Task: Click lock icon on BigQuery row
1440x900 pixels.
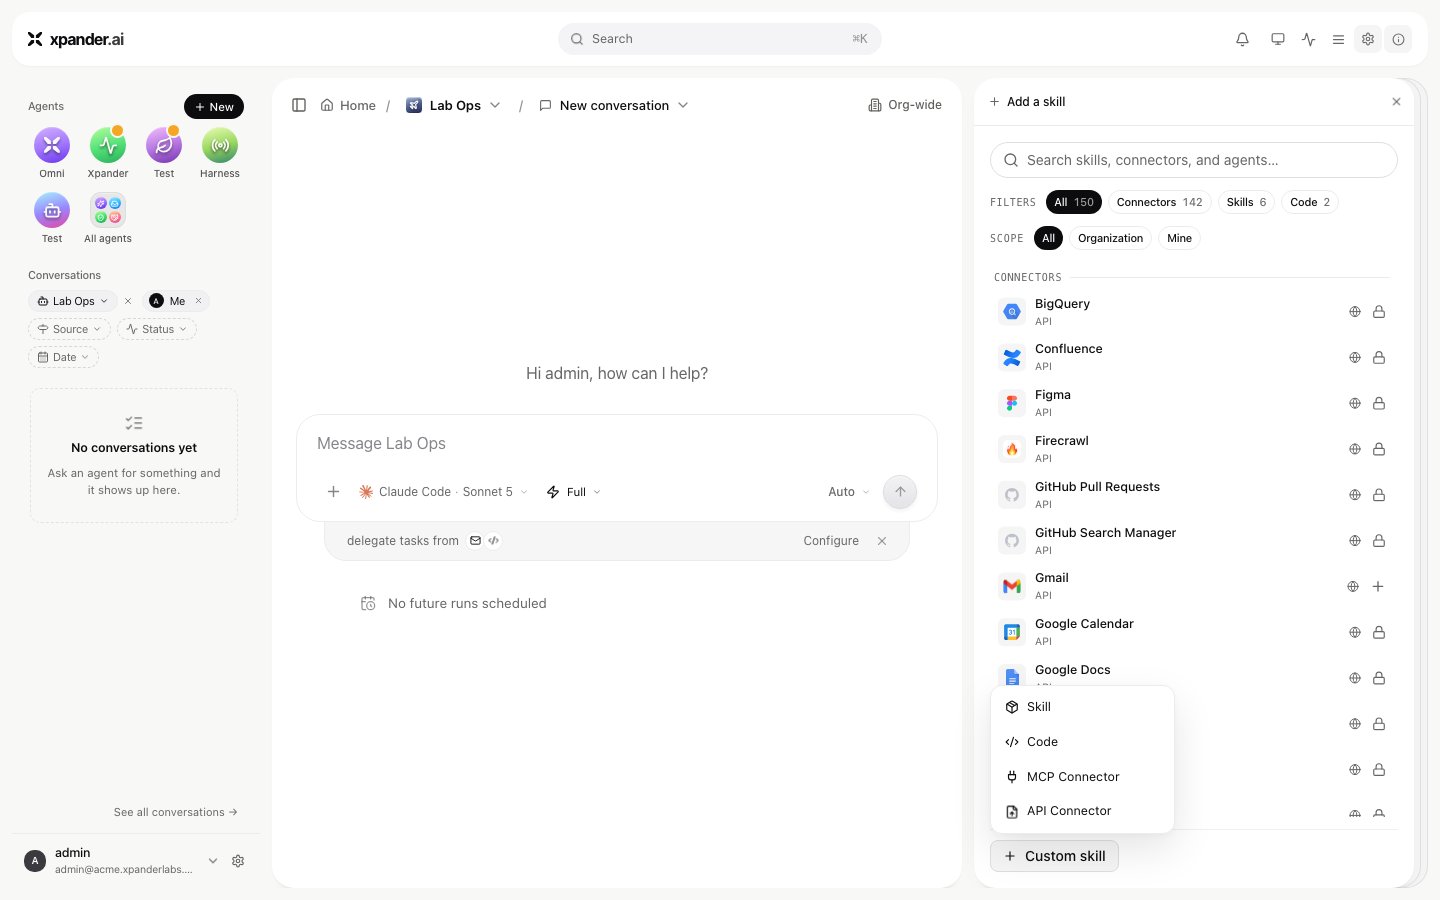Action: tap(1379, 312)
